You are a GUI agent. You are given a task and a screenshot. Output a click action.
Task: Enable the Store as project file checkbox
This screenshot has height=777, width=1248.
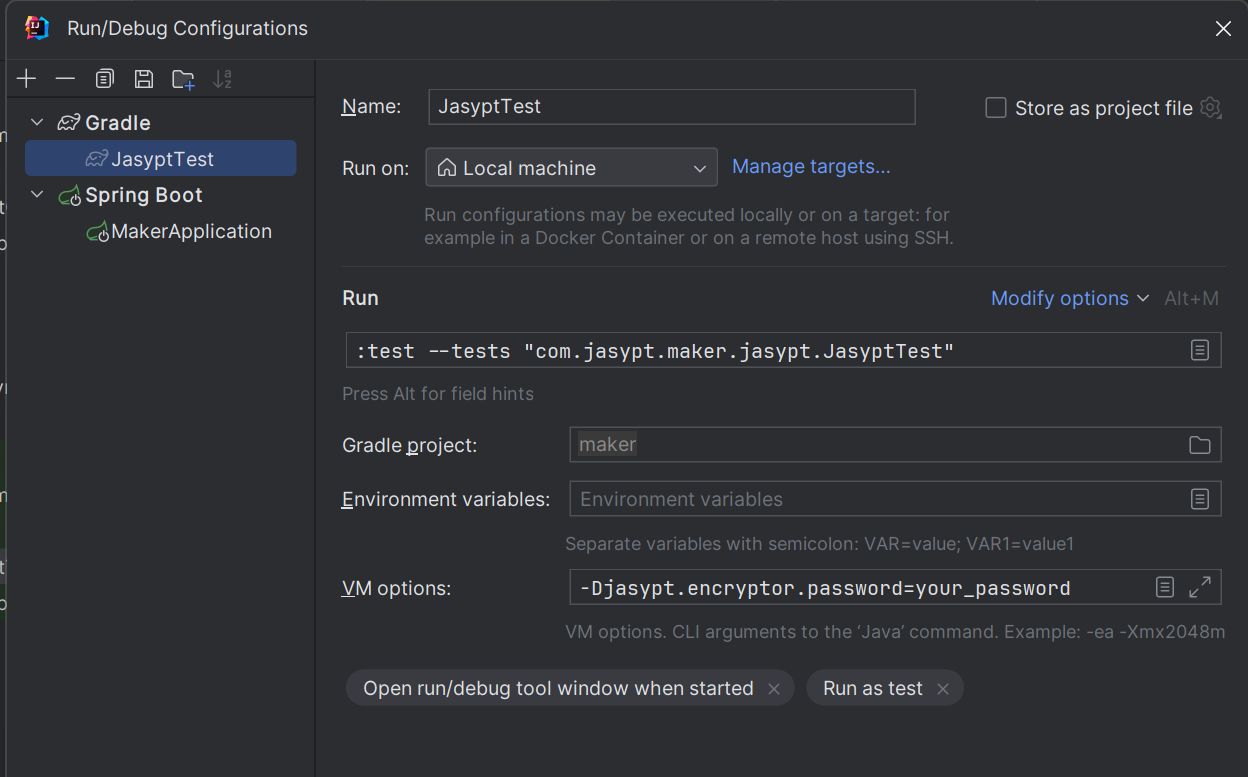click(996, 108)
